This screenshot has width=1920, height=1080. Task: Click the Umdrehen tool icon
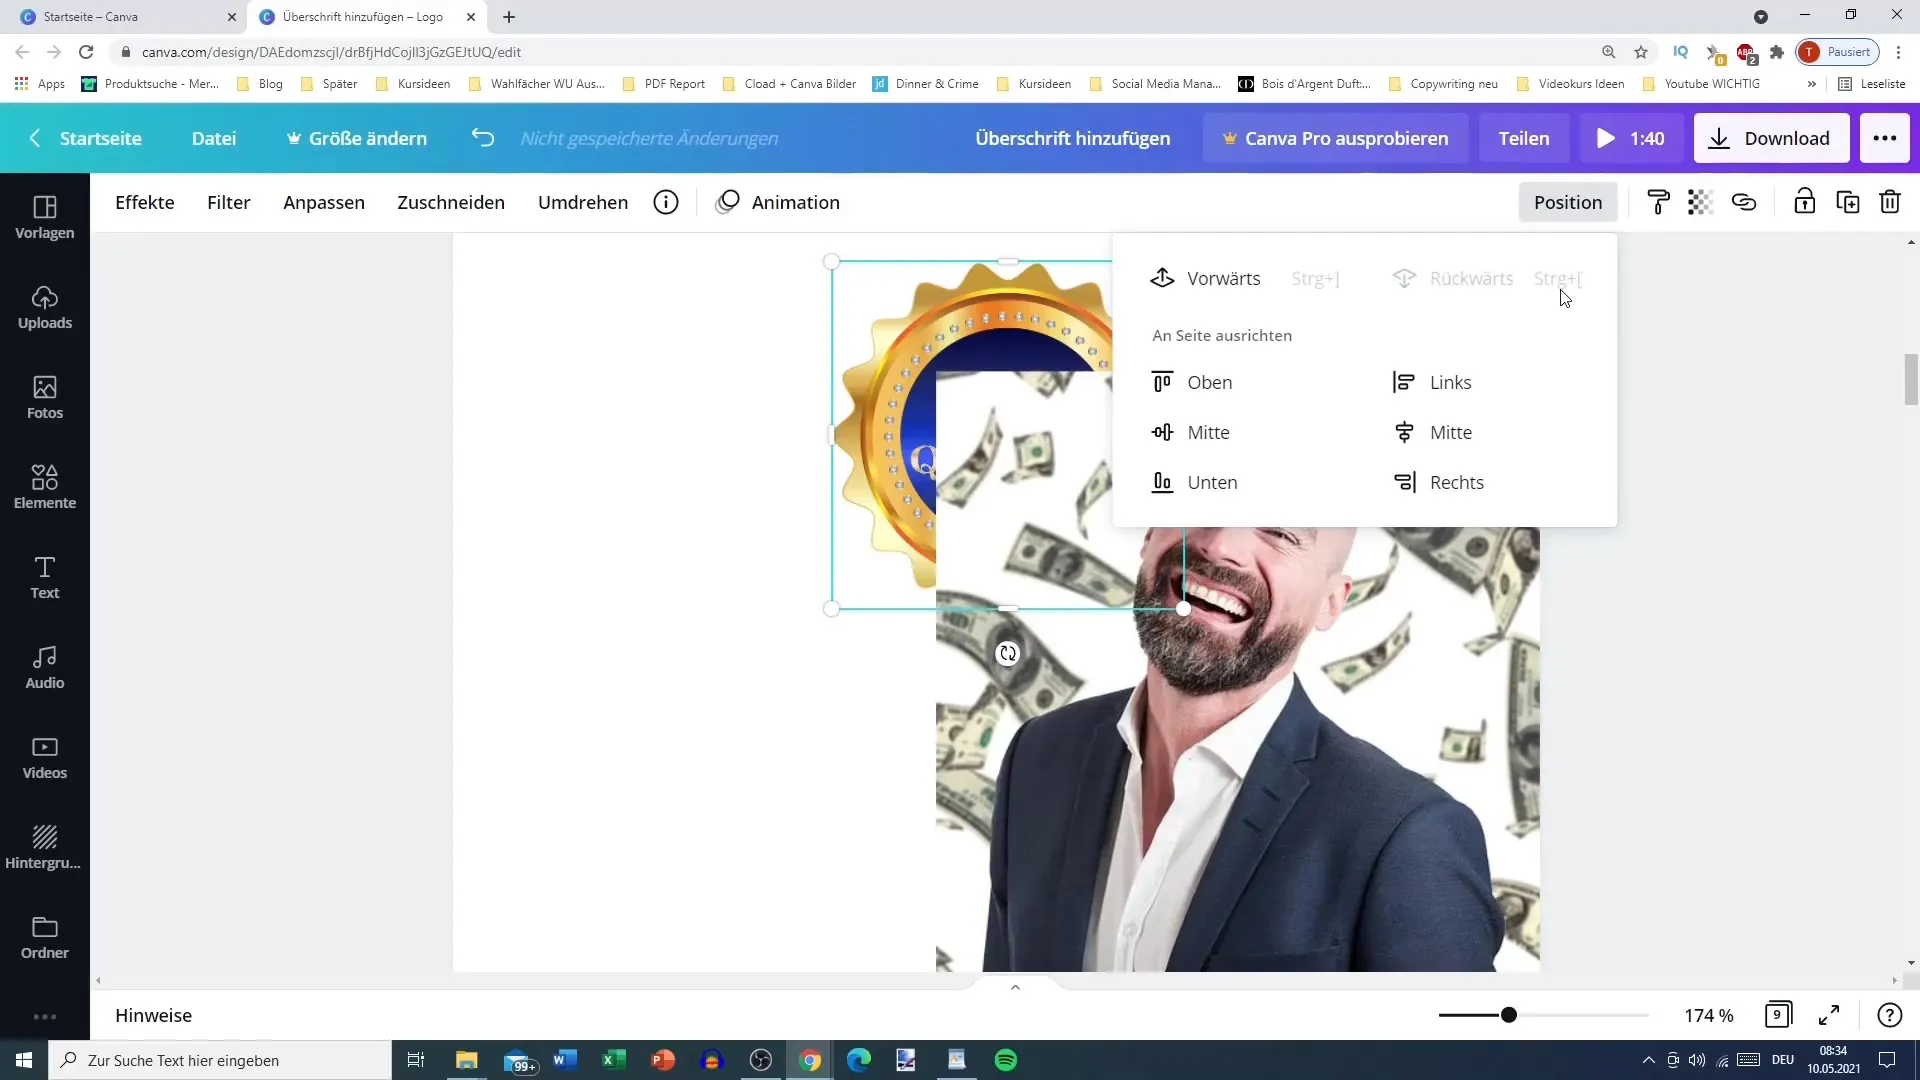(x=583, y=202)
